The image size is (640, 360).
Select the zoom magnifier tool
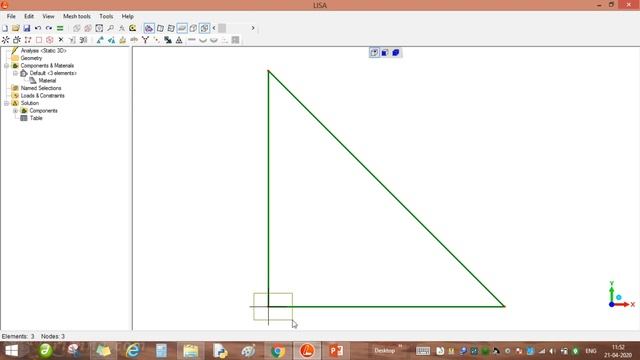[110, 28]
